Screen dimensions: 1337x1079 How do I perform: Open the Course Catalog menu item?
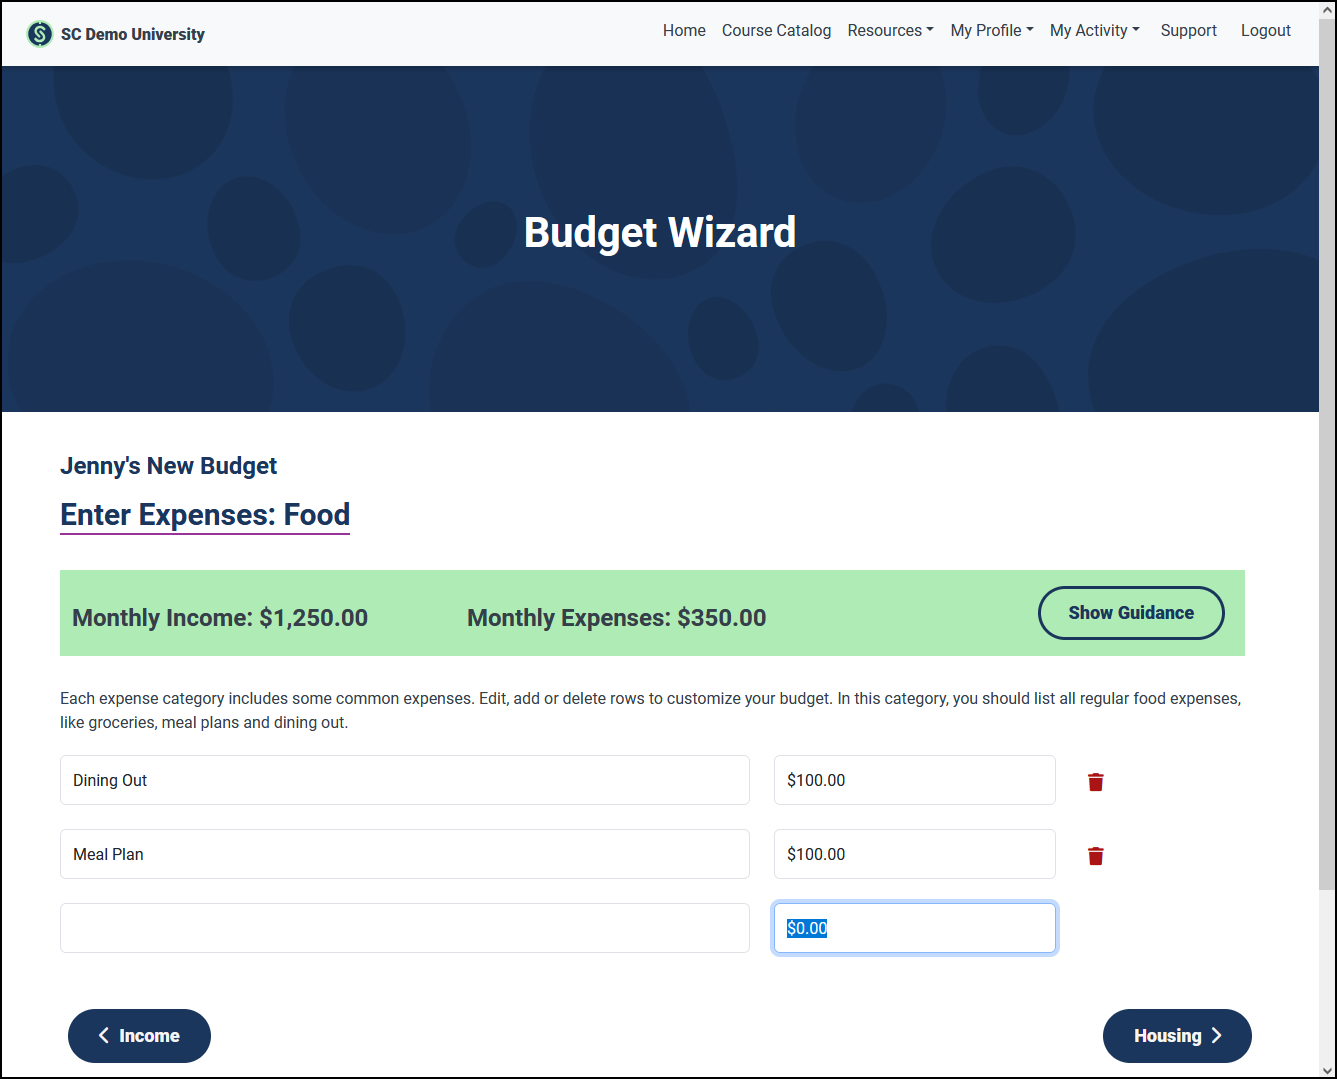pyautogui.click(x=776, y=31)
